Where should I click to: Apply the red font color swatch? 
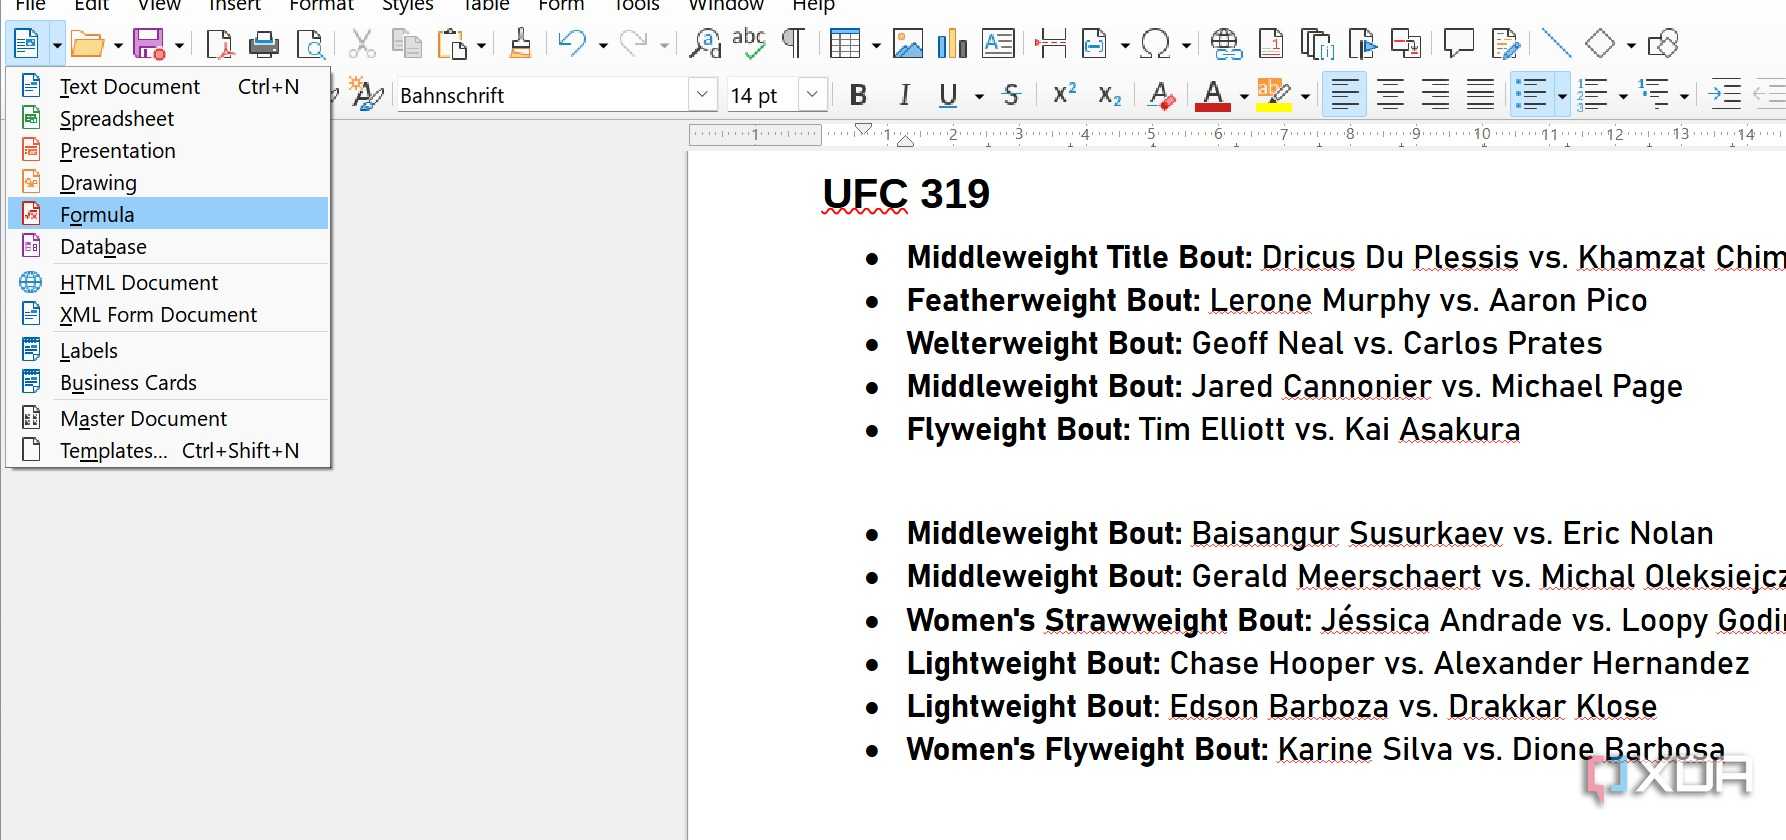coord(1213,95)
